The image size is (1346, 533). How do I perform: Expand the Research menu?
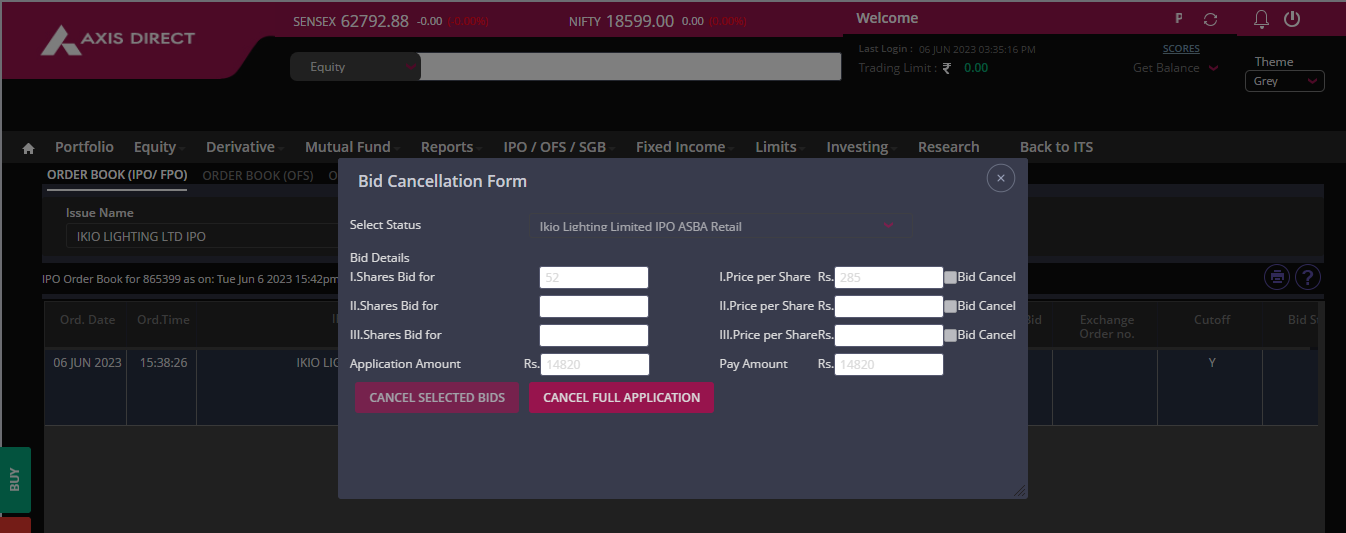[x=948, y=147]
